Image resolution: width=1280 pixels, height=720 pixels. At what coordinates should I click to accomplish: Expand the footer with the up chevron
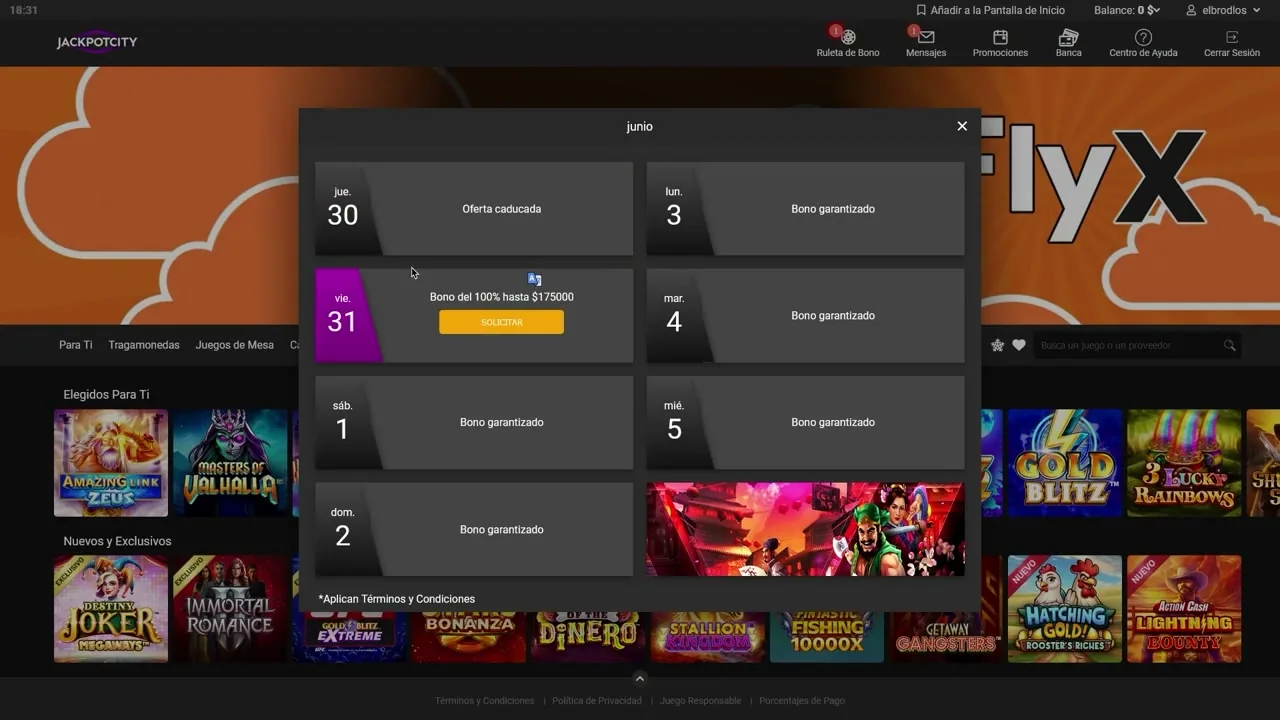point(640,678)
